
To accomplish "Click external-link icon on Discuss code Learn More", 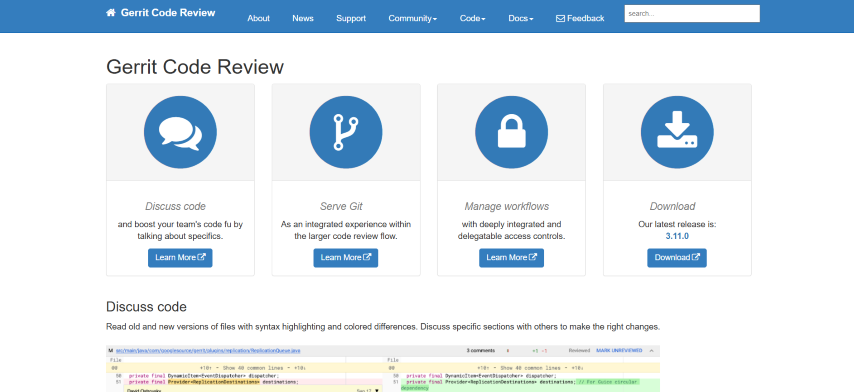I will (202, 258).
